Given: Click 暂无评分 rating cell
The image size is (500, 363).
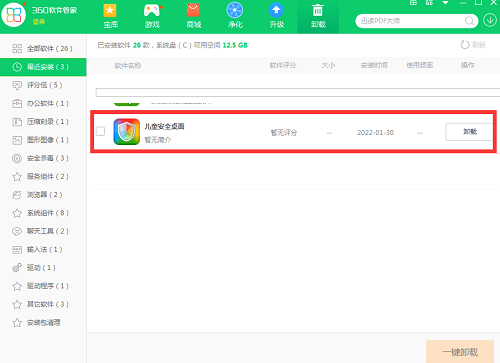Looking at the screenshot, I should [284, 133].
